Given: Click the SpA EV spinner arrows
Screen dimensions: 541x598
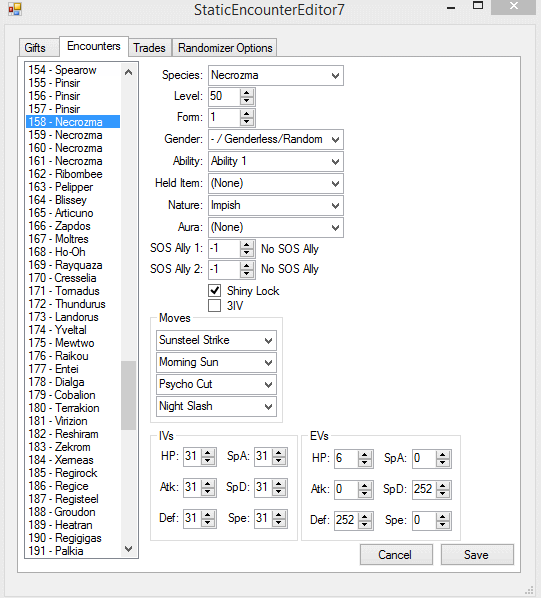Looking at the screenshot, I should pyautogui.click(x=443, y=458).
